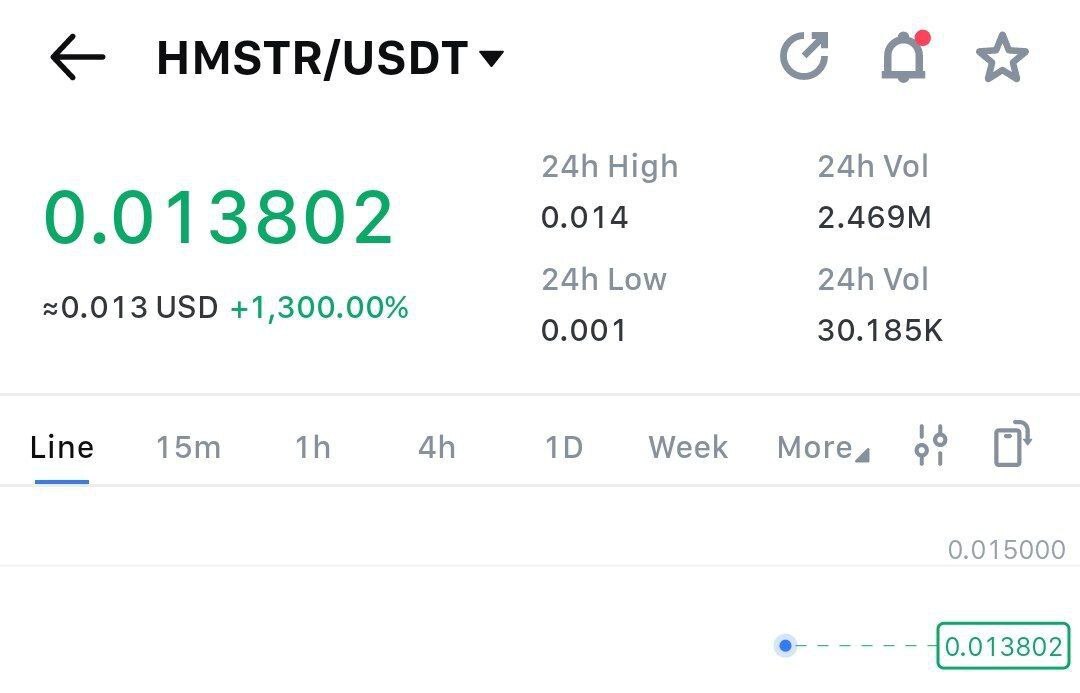Select the 1D timeframe tab
1080x693 pixels.
(564, 447)
